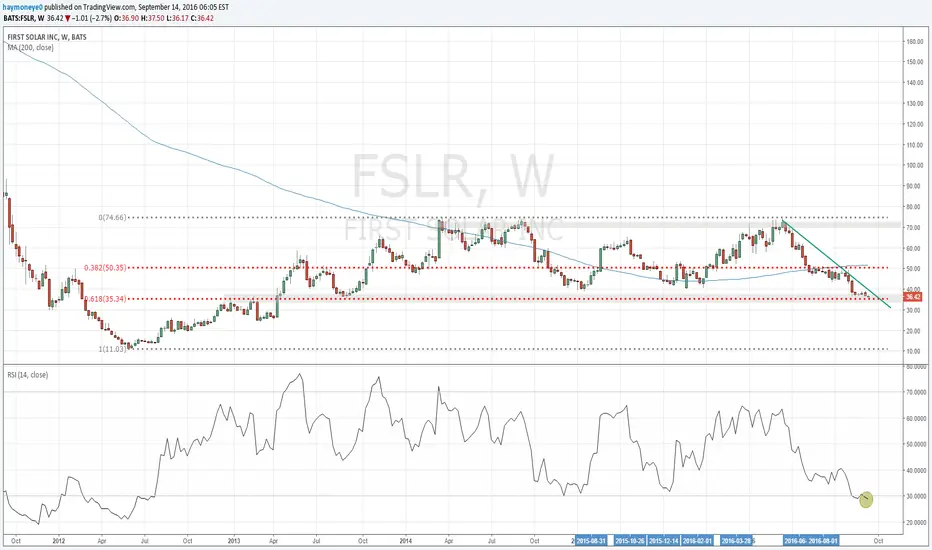Click the 140.00 price axis value
Screen dimensions: 932x550
point(914,83)
